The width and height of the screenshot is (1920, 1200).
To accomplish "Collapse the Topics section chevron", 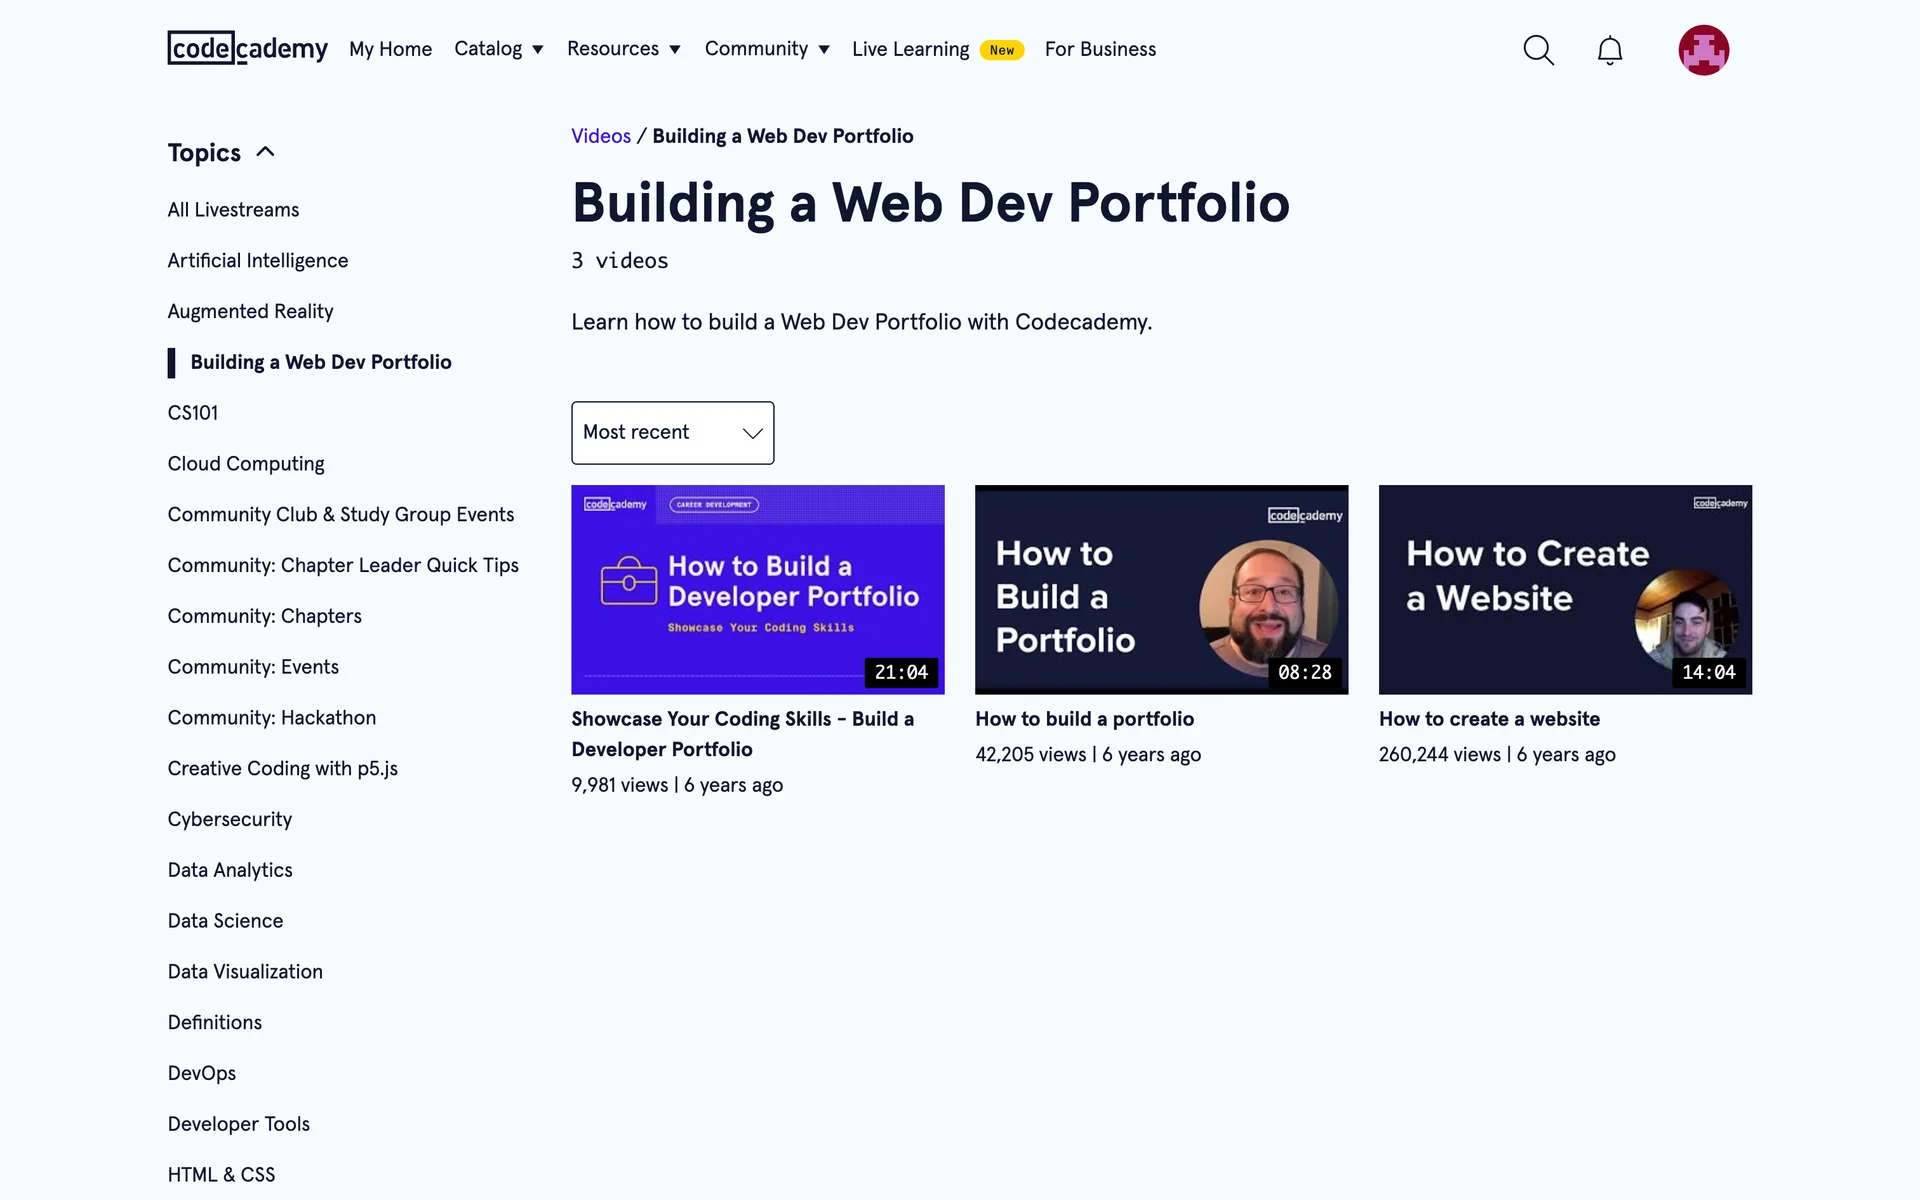I will pyautogui.click(x=265, y=152).
